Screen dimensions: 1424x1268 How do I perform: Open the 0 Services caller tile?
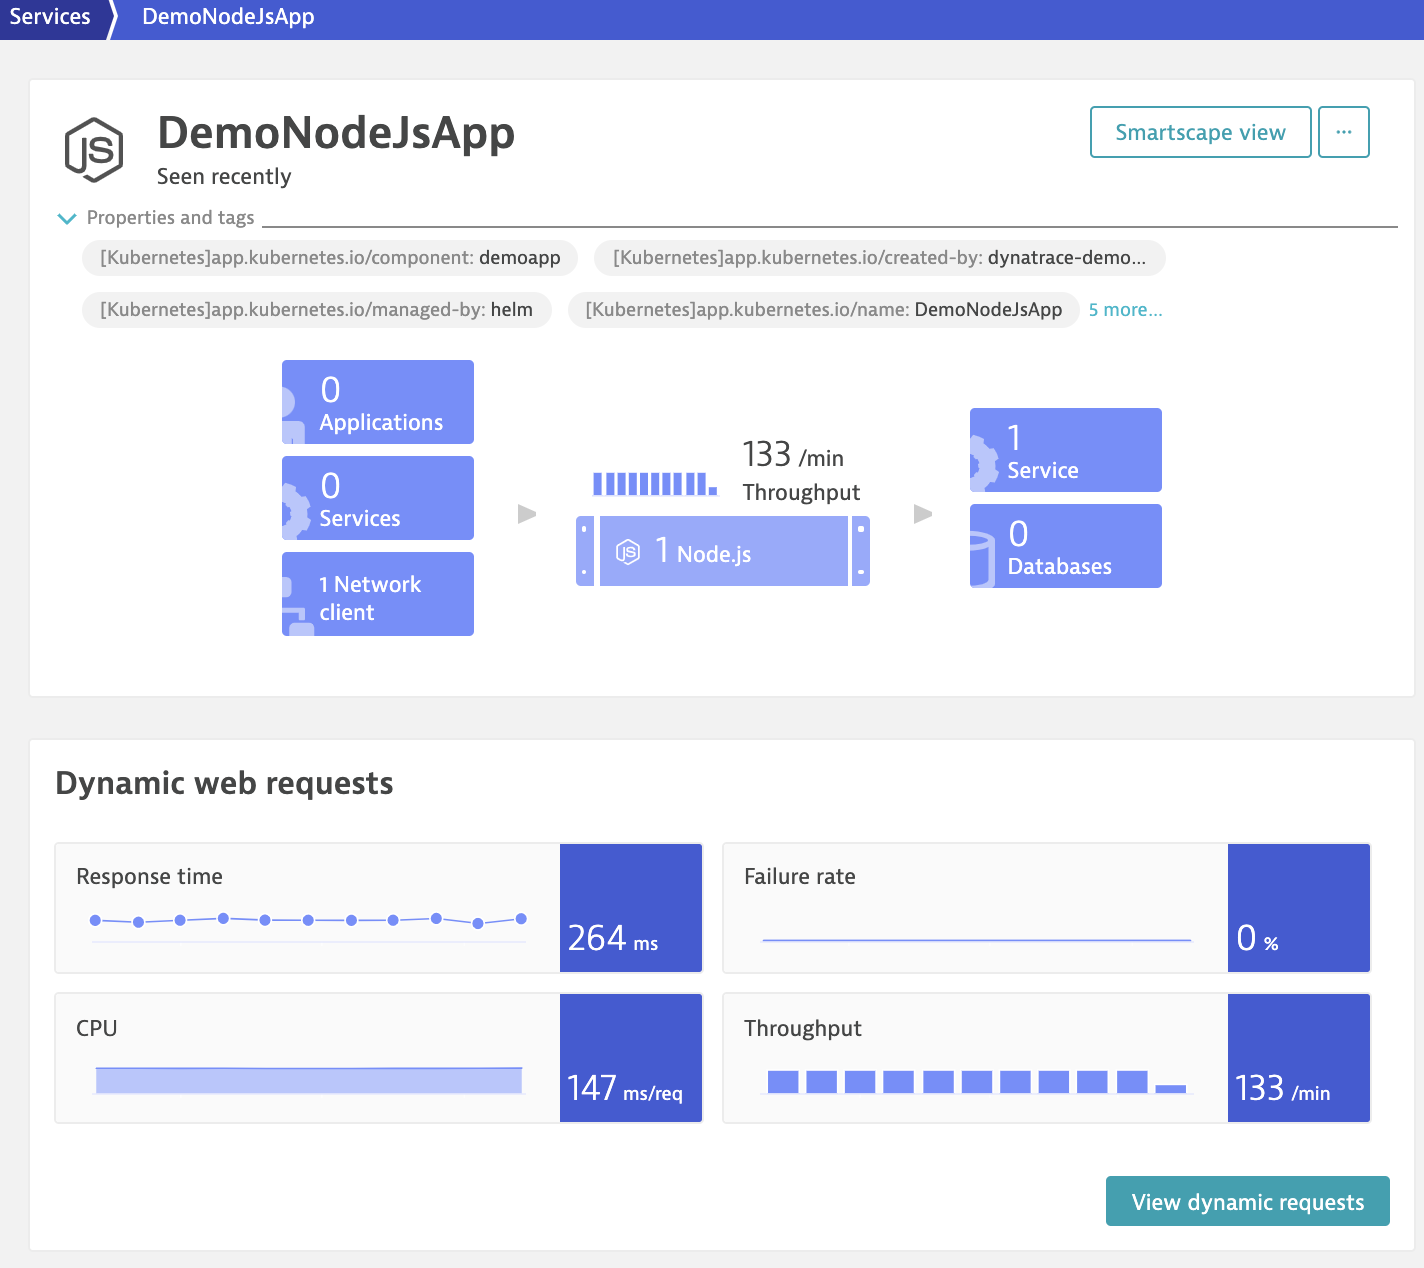(378, 498)
